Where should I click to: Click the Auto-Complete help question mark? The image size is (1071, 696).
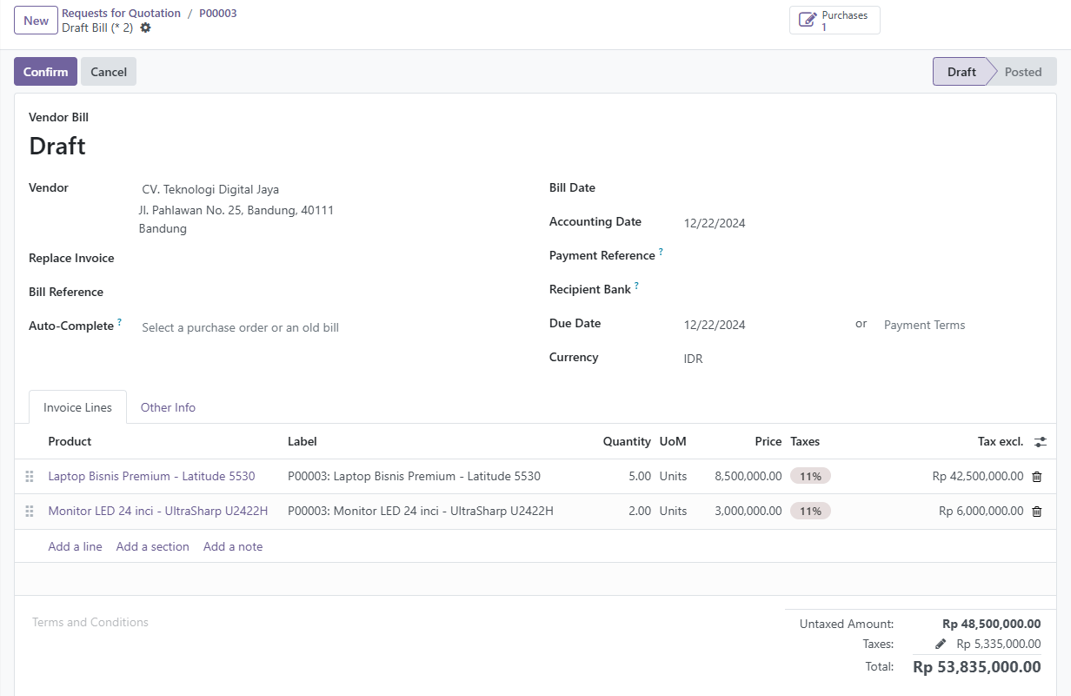(120, 322)
